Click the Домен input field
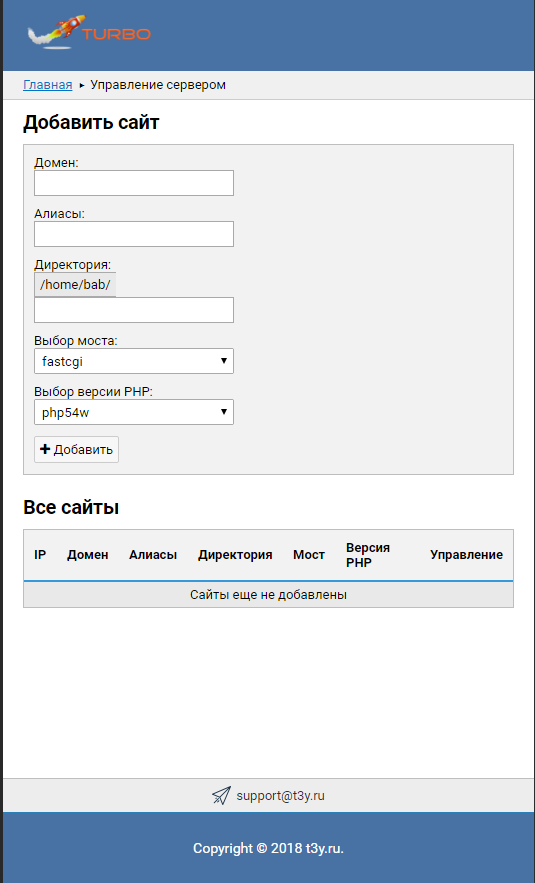 click(x=134, y=183)
